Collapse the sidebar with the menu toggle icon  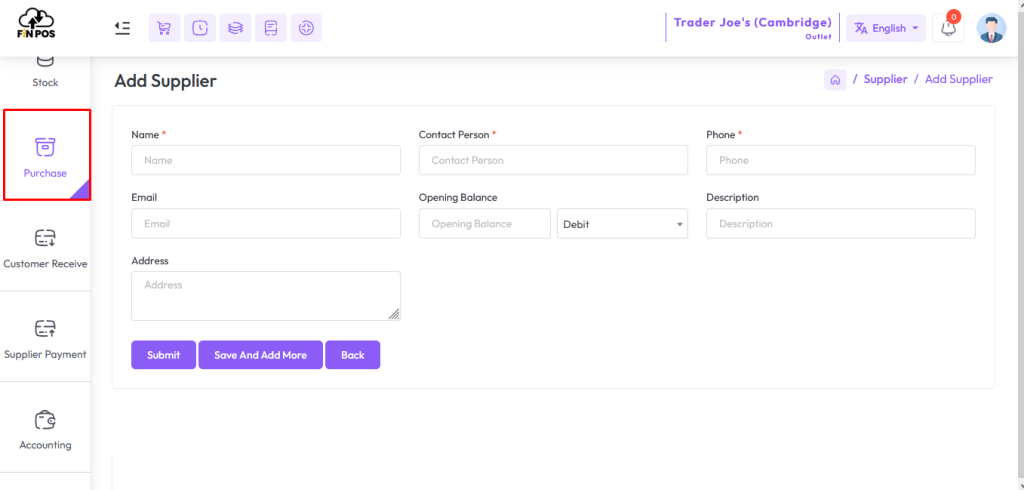[x=122, y=28]
